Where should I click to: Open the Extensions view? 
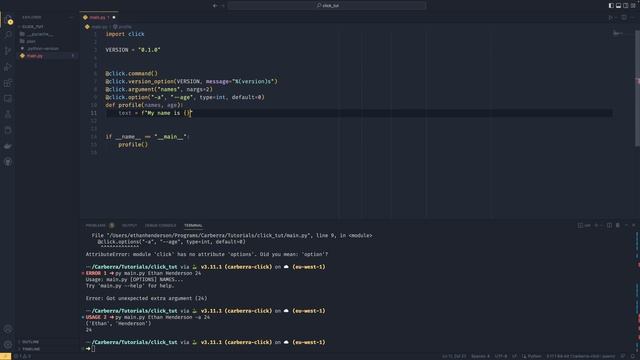[x=8, y=83]
